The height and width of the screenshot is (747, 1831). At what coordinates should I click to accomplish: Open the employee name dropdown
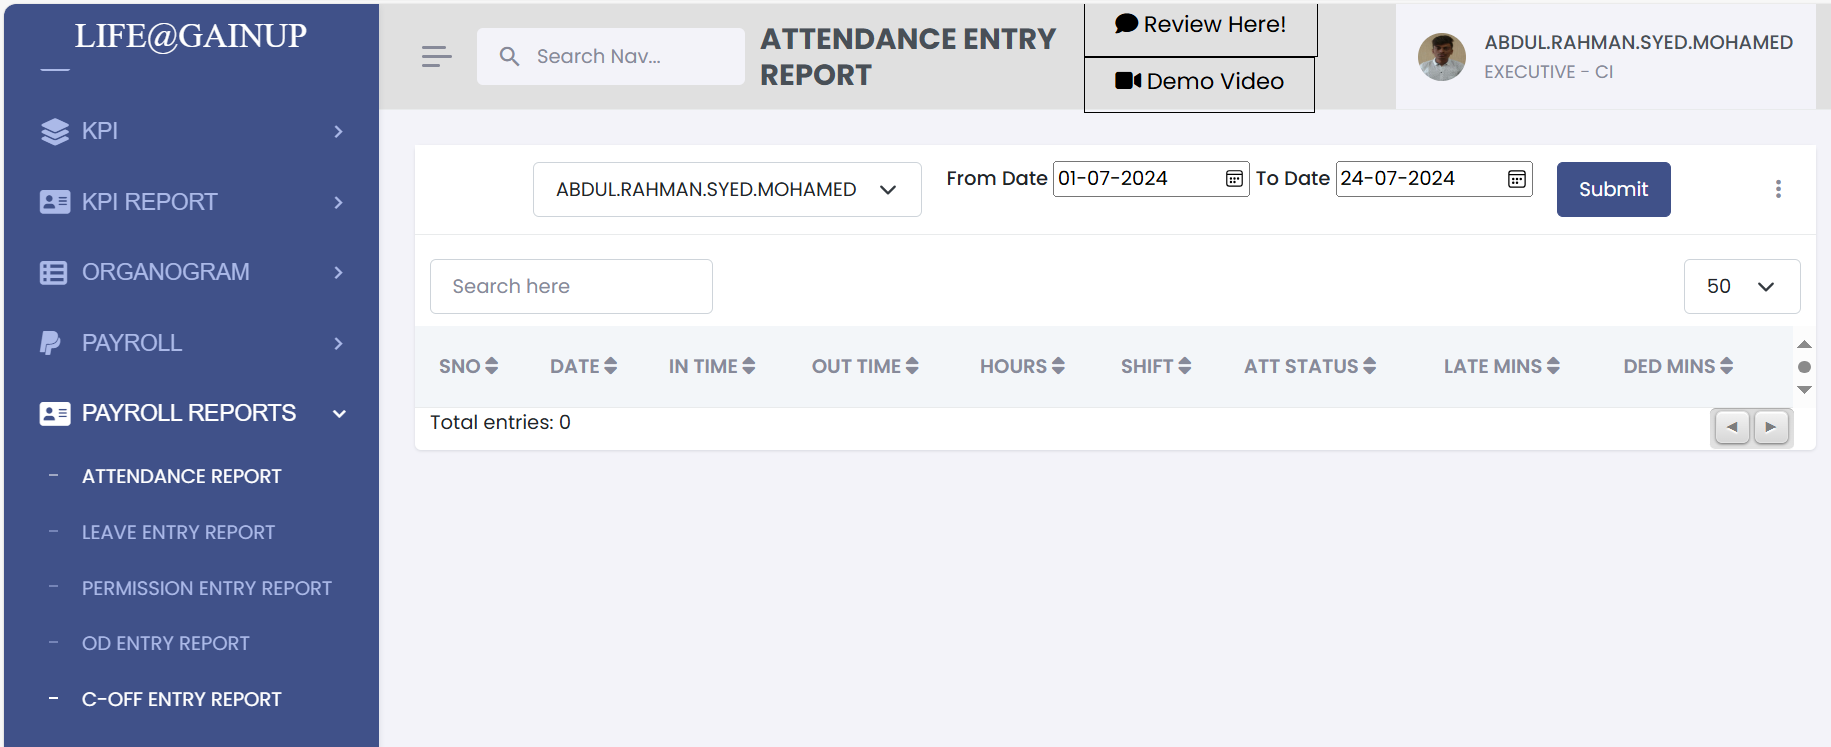pos(726,190)
